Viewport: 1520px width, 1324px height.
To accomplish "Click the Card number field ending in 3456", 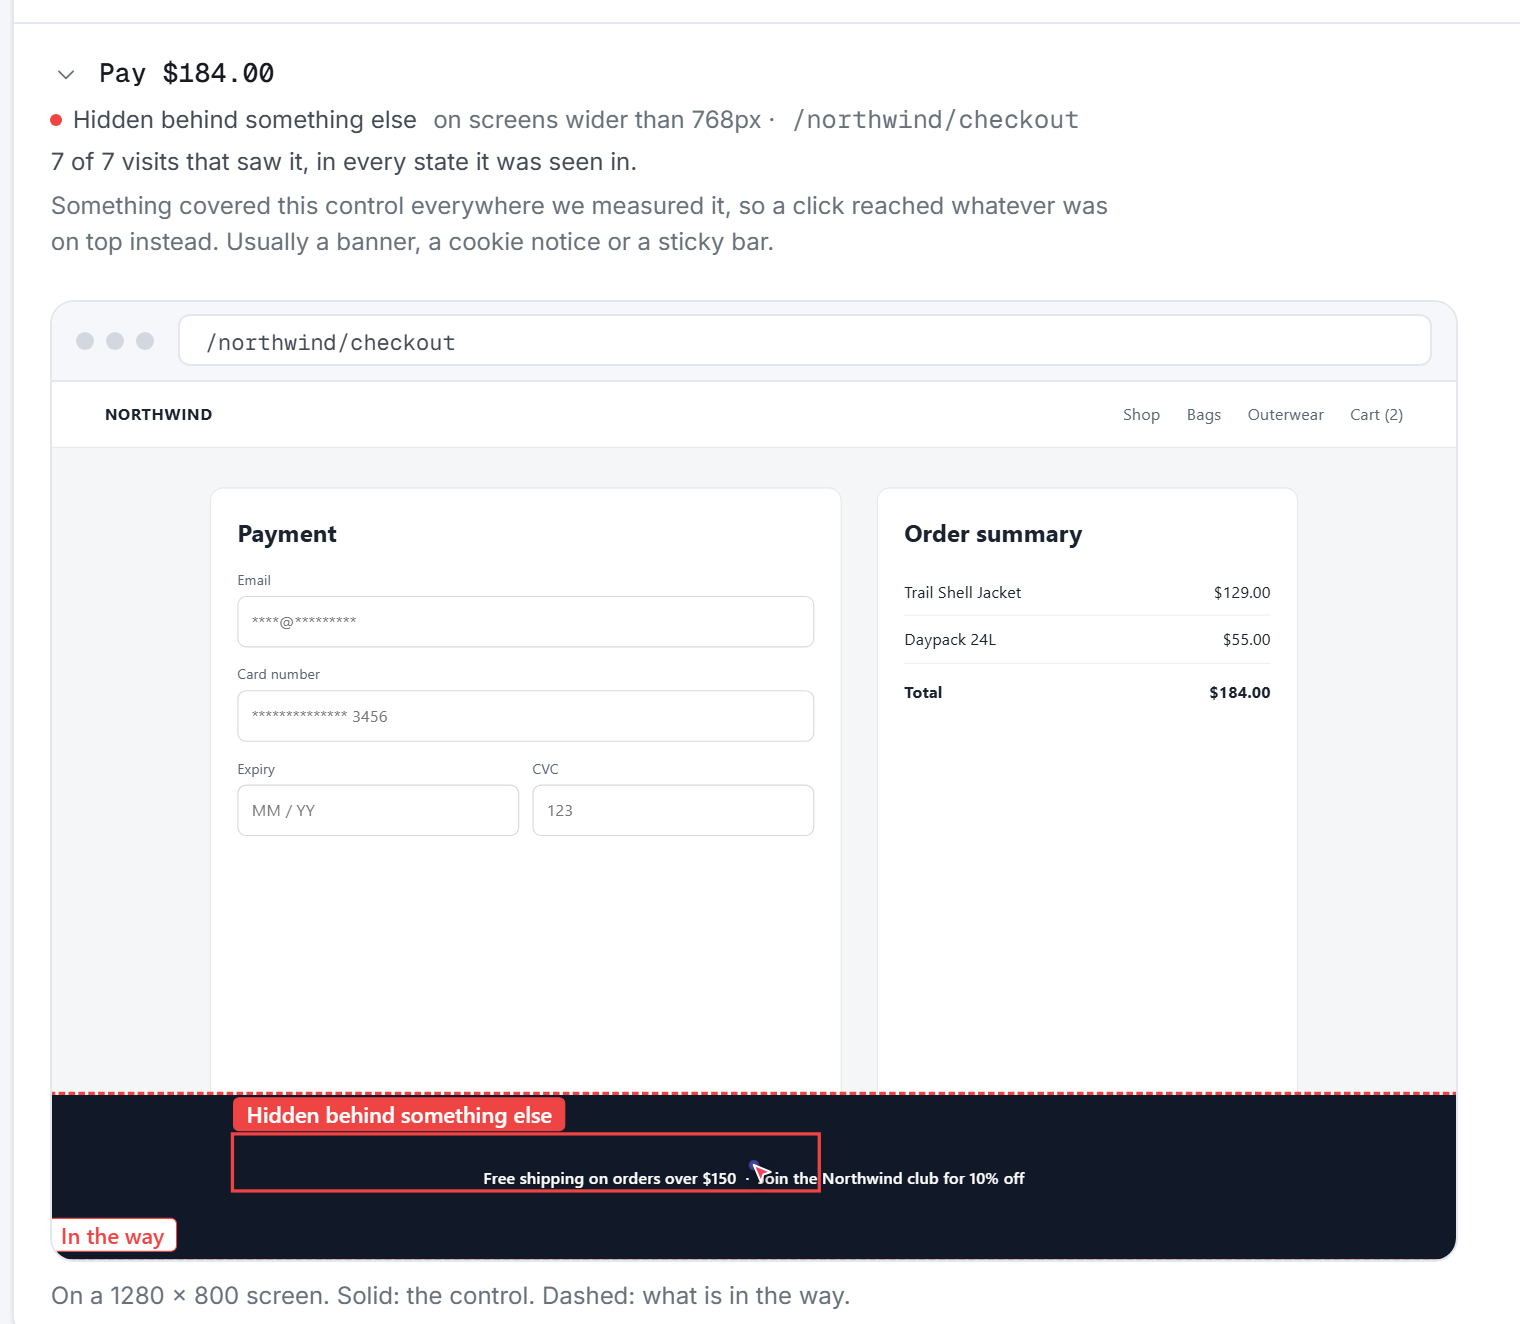I will click(x=526, y=716).
